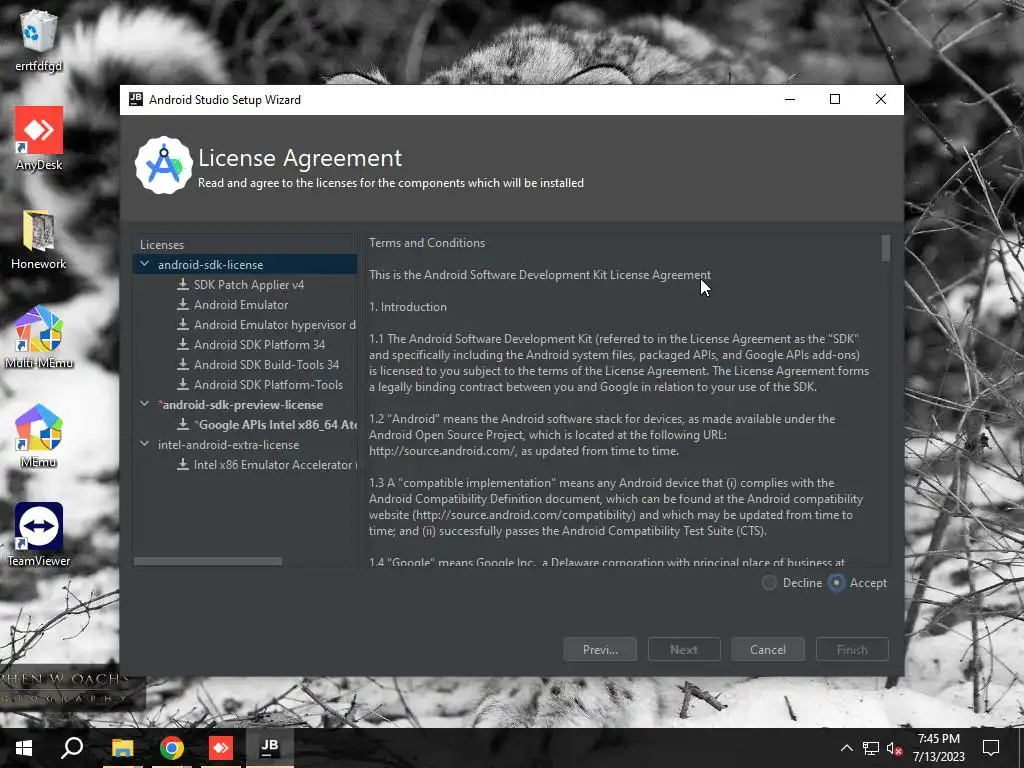Select SDK Patch Applier v4 text
1024x768 pixels.
249,285
